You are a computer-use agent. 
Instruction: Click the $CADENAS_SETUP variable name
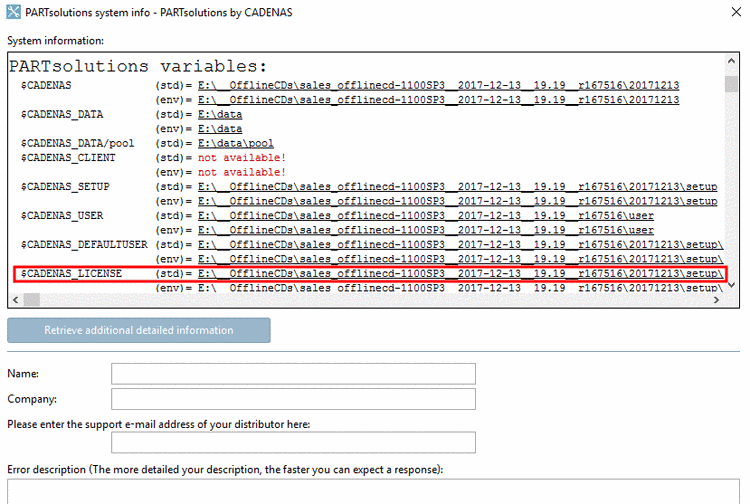coord(65,187)
